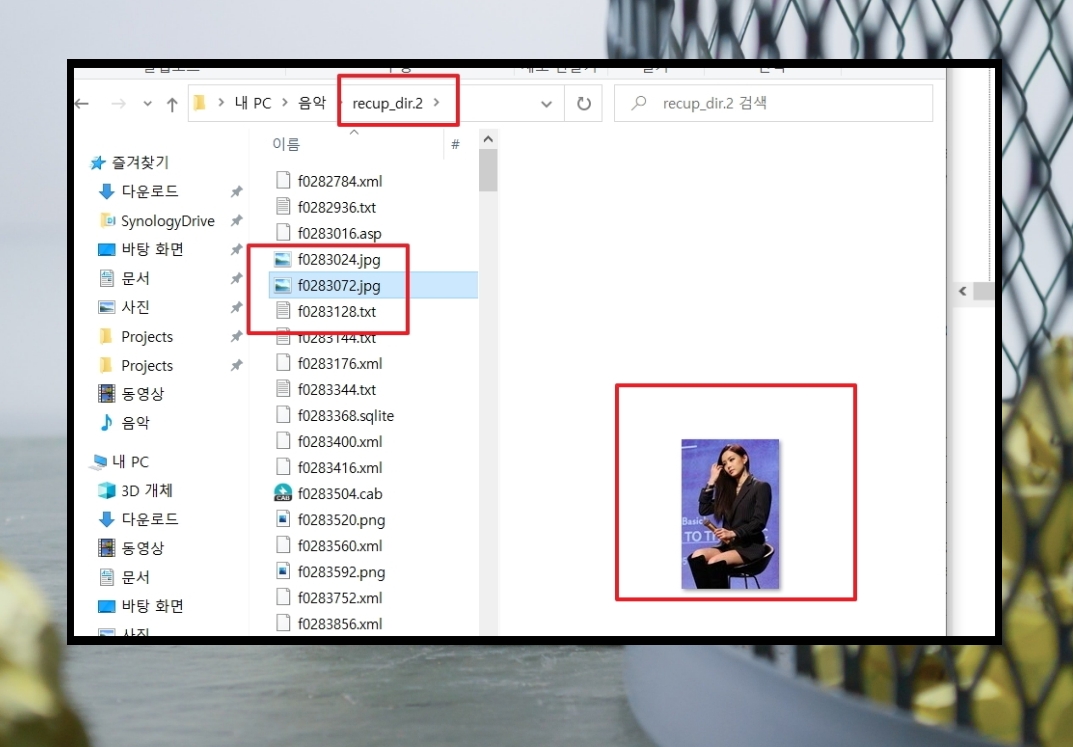Click the CAB icon of f0283504.cab

tap(283, 493)
